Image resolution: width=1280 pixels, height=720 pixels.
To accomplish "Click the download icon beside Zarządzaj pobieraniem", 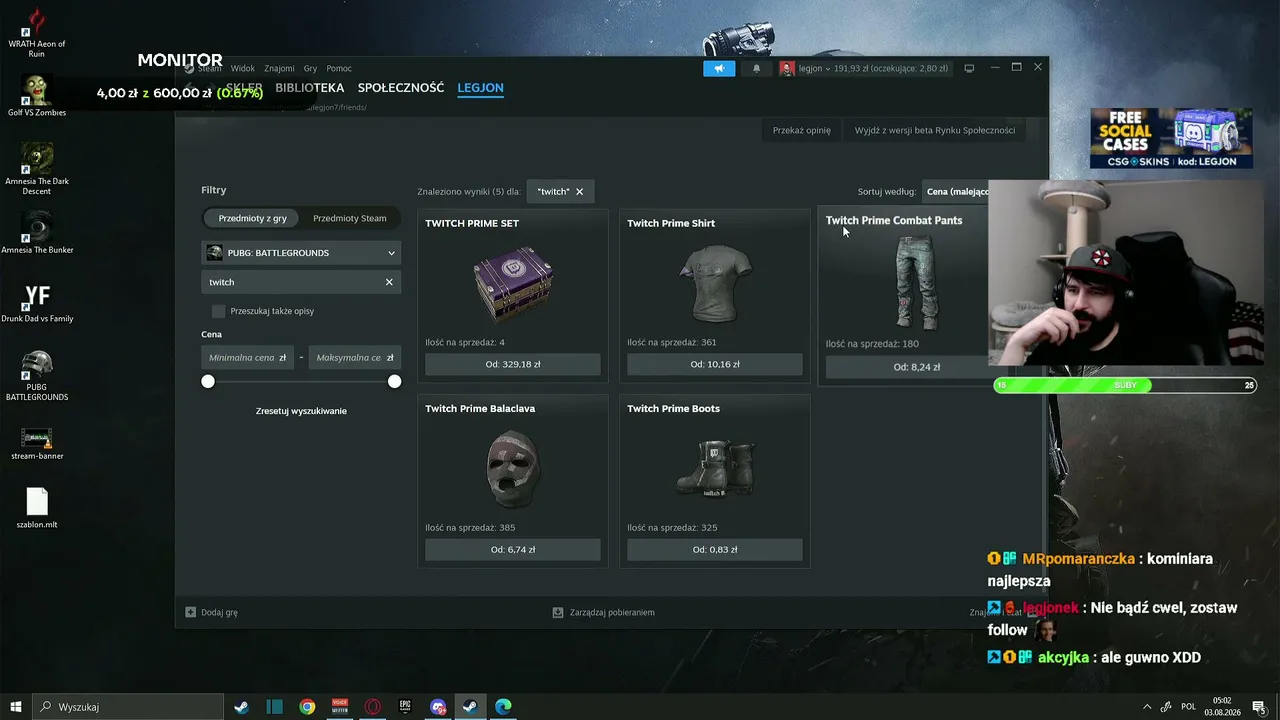I will [558, 612].
